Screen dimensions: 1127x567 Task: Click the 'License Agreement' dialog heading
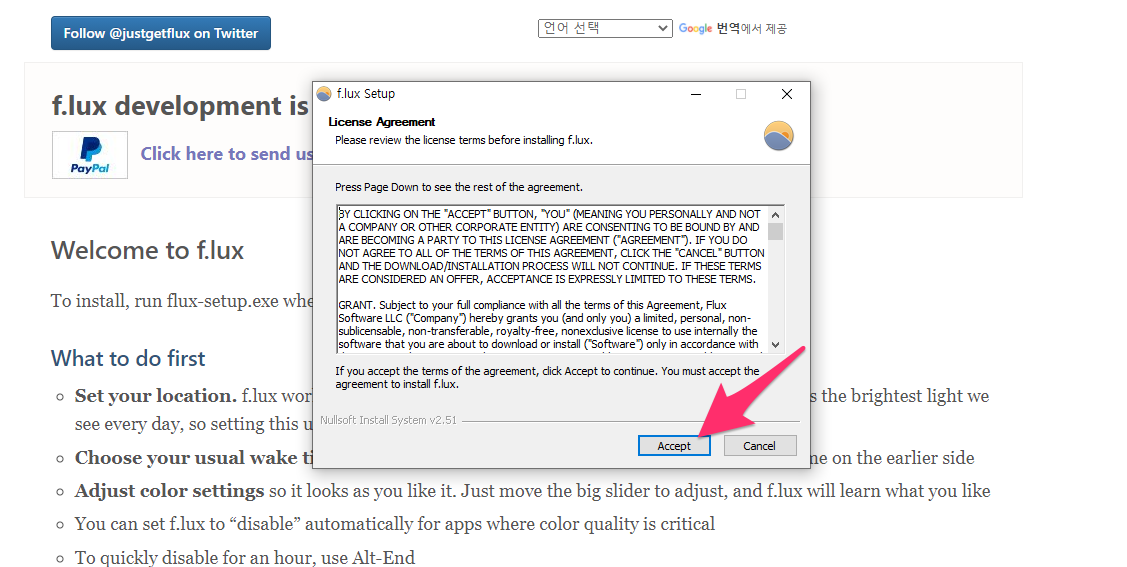tap(382, 122)
